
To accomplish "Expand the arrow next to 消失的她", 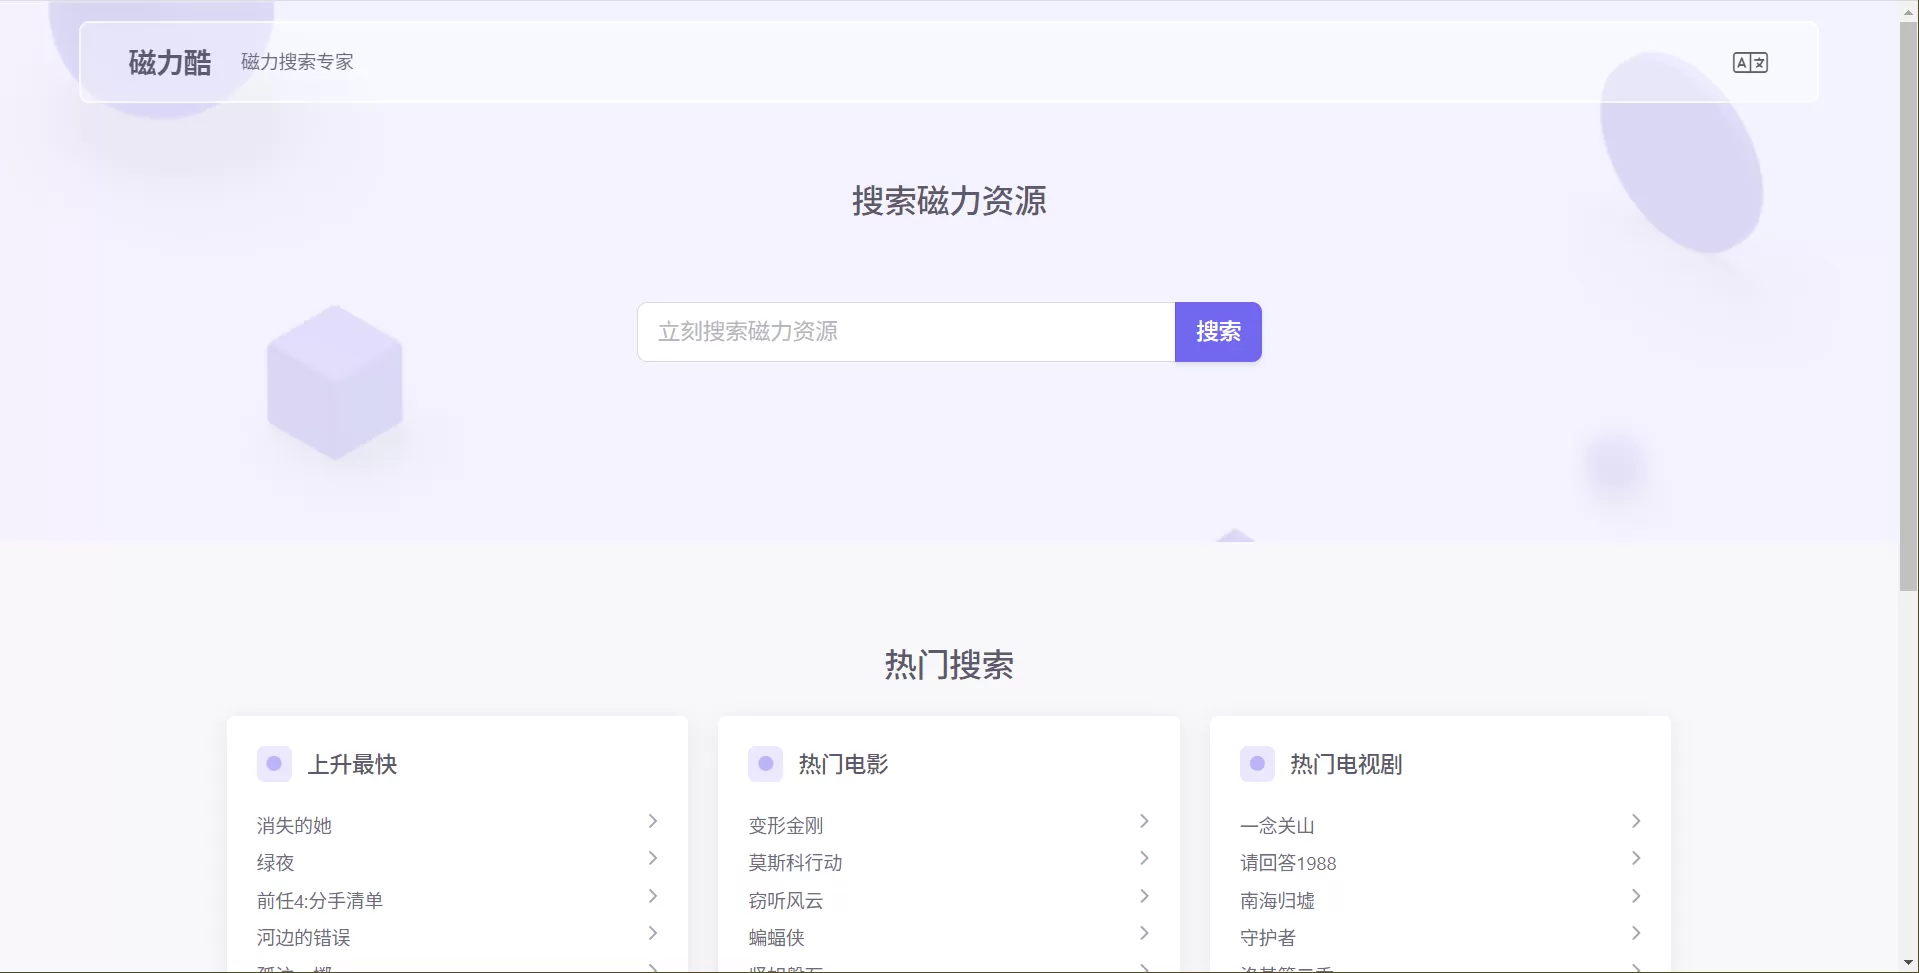I will click(653, 821).
